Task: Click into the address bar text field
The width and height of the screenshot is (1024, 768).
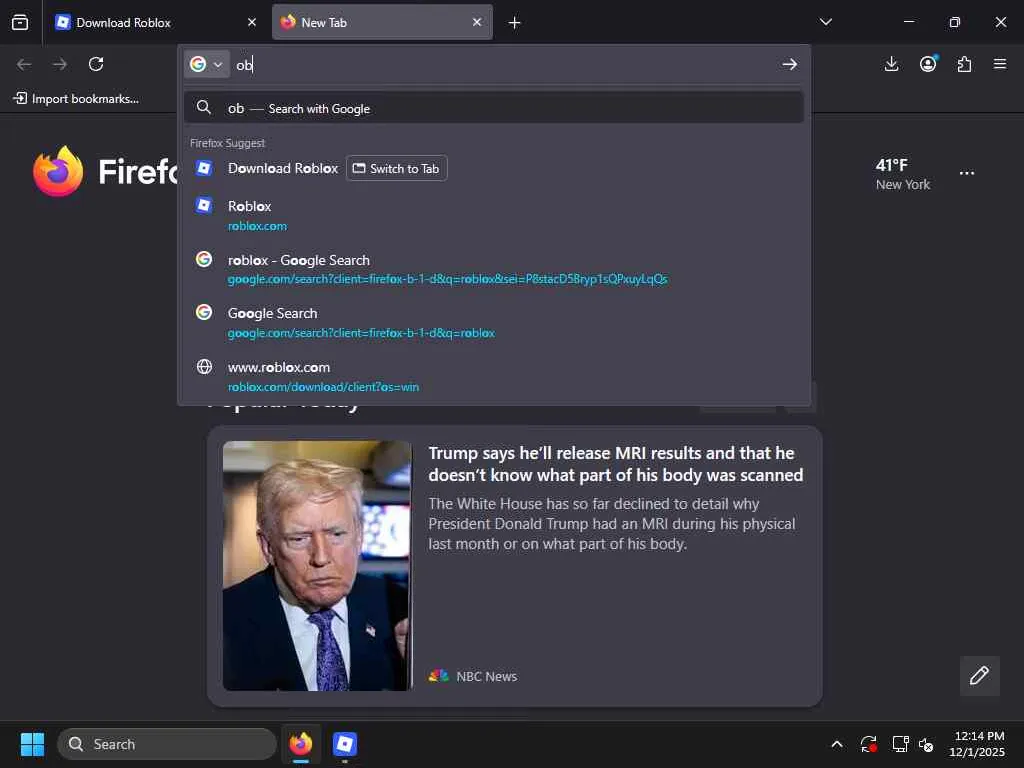Action: pyautogui.click(x=503, y=64)
